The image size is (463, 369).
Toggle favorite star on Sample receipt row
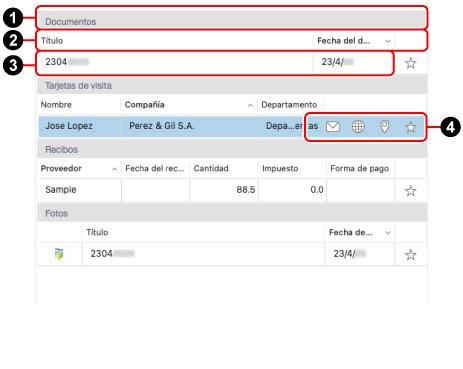click(x=410, y=191)
